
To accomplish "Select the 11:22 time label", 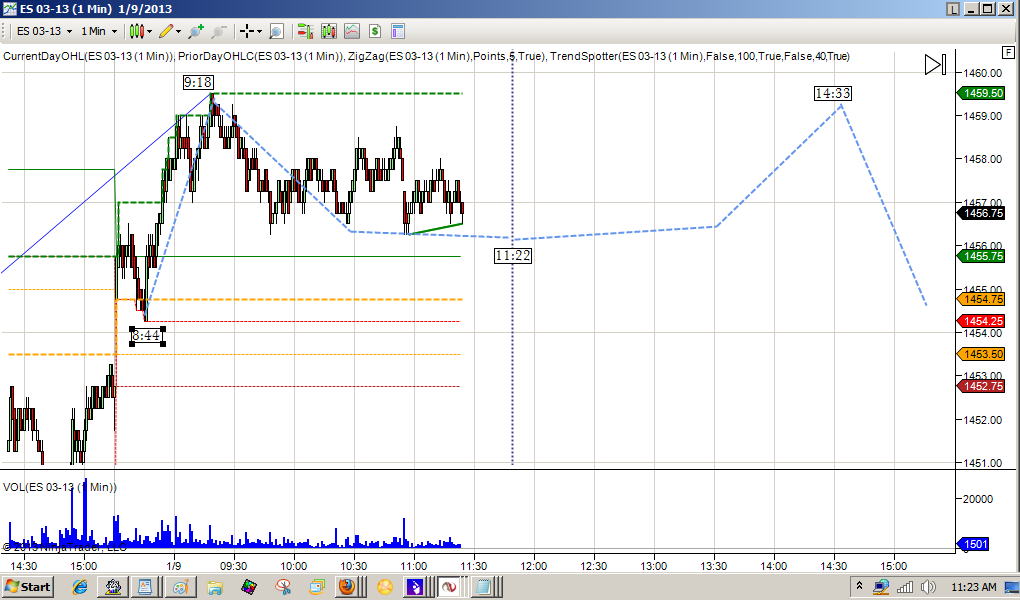I will [x=513, y=256].
